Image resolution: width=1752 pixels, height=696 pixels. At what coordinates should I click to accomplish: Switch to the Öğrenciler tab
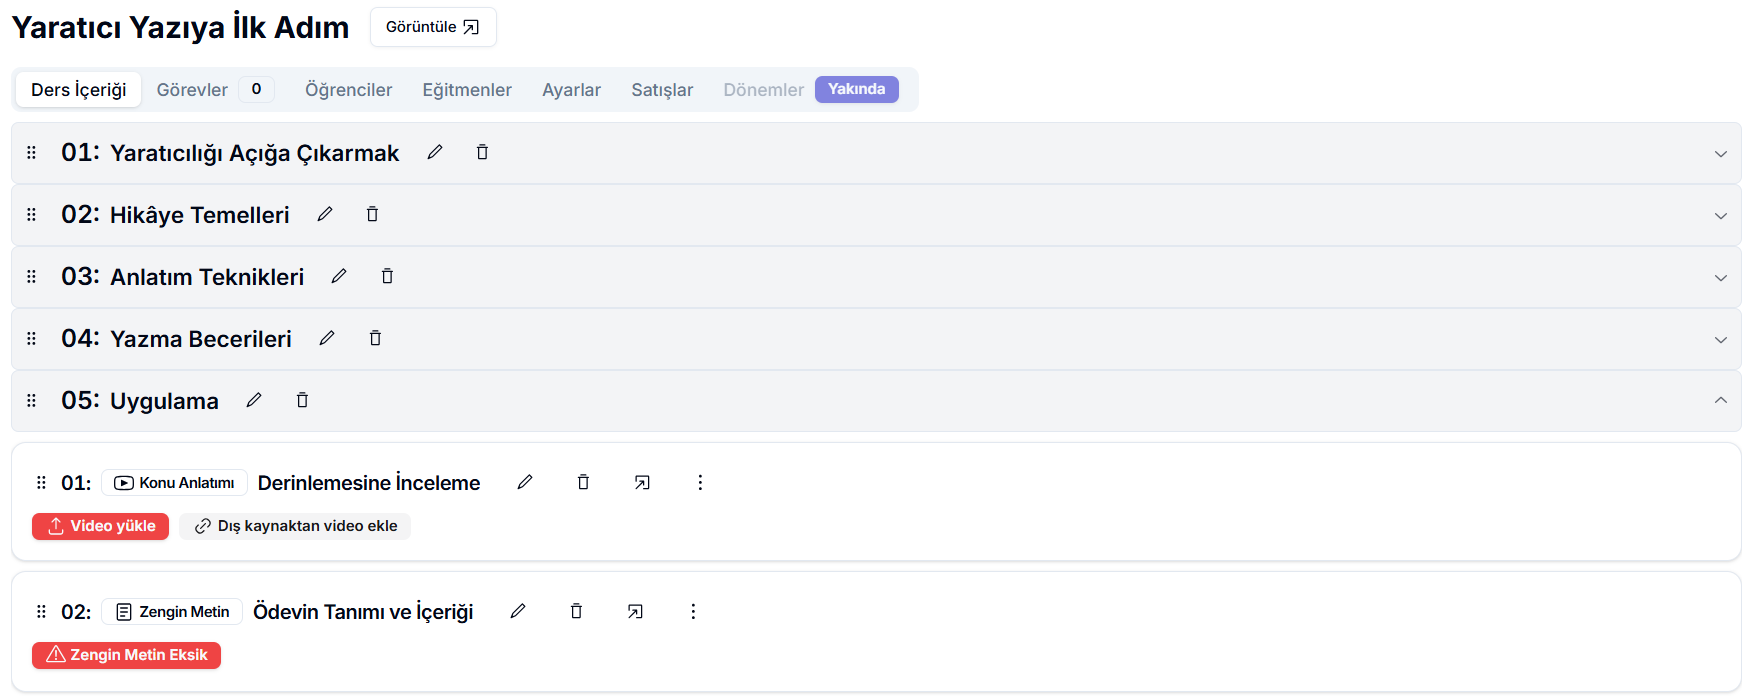click(x=348, y=90)
